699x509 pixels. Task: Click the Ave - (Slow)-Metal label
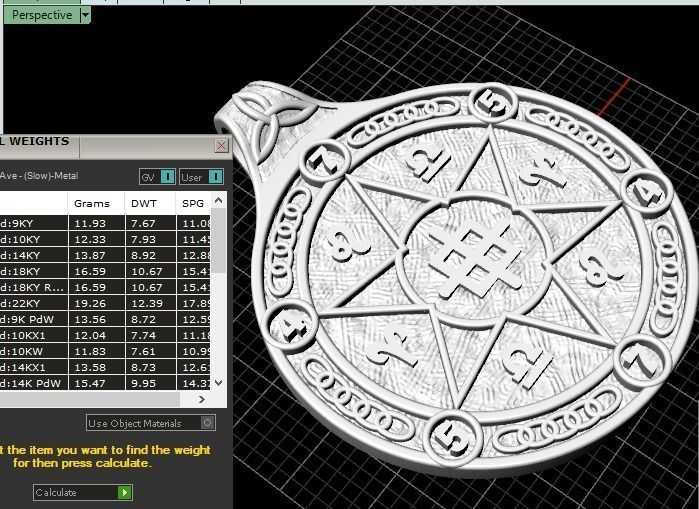(39, 176)
